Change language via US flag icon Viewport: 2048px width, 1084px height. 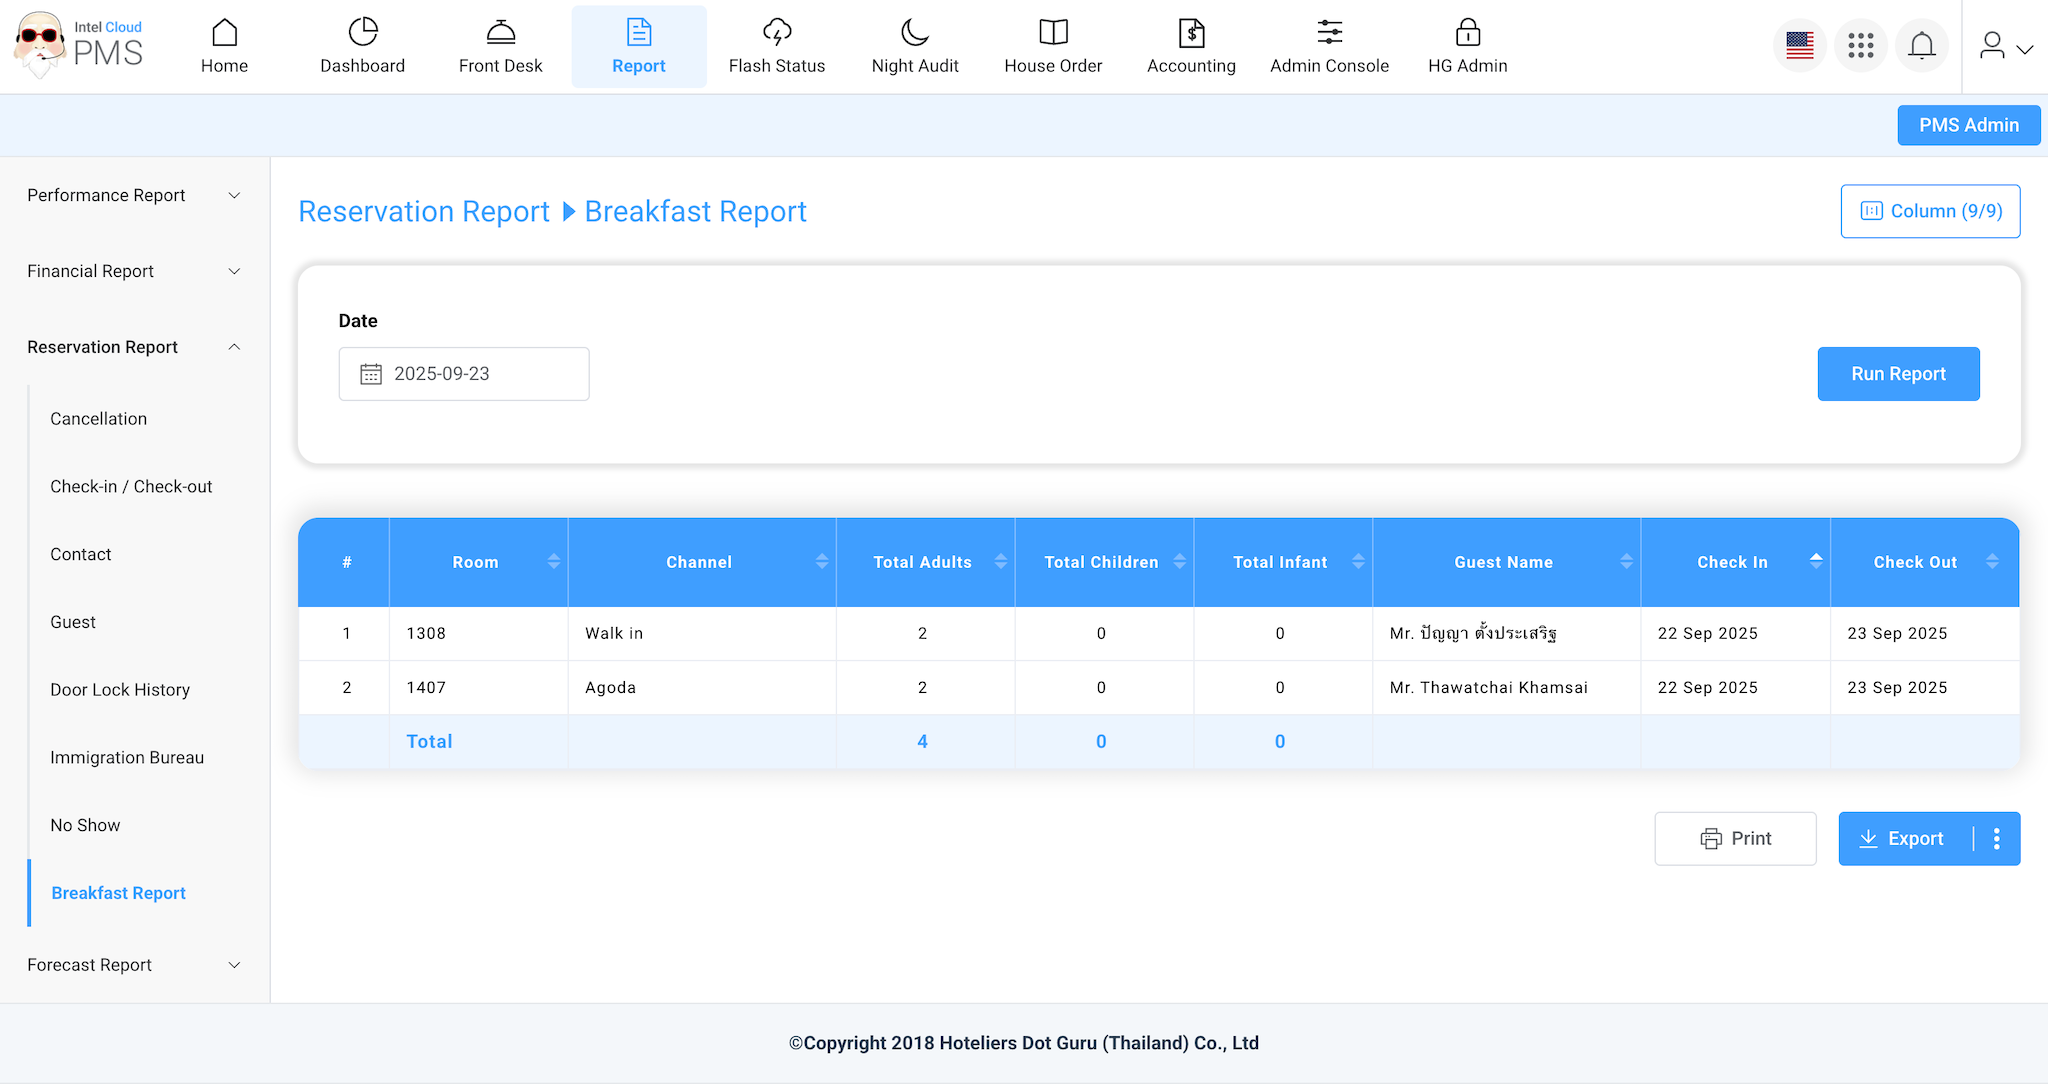pyautogui.click(x=1799, y=46)
